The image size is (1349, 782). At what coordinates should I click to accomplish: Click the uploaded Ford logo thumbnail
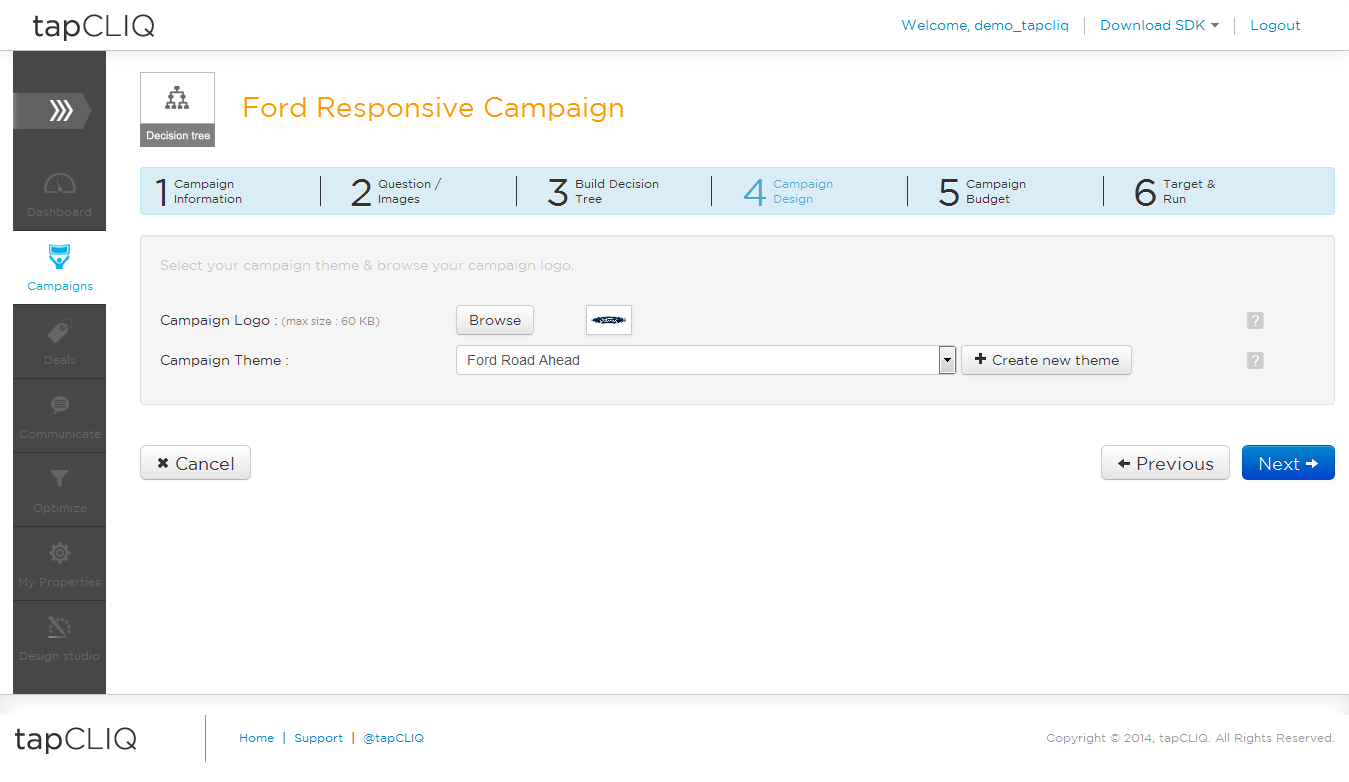pyautogui.click(x=608, y=320)
